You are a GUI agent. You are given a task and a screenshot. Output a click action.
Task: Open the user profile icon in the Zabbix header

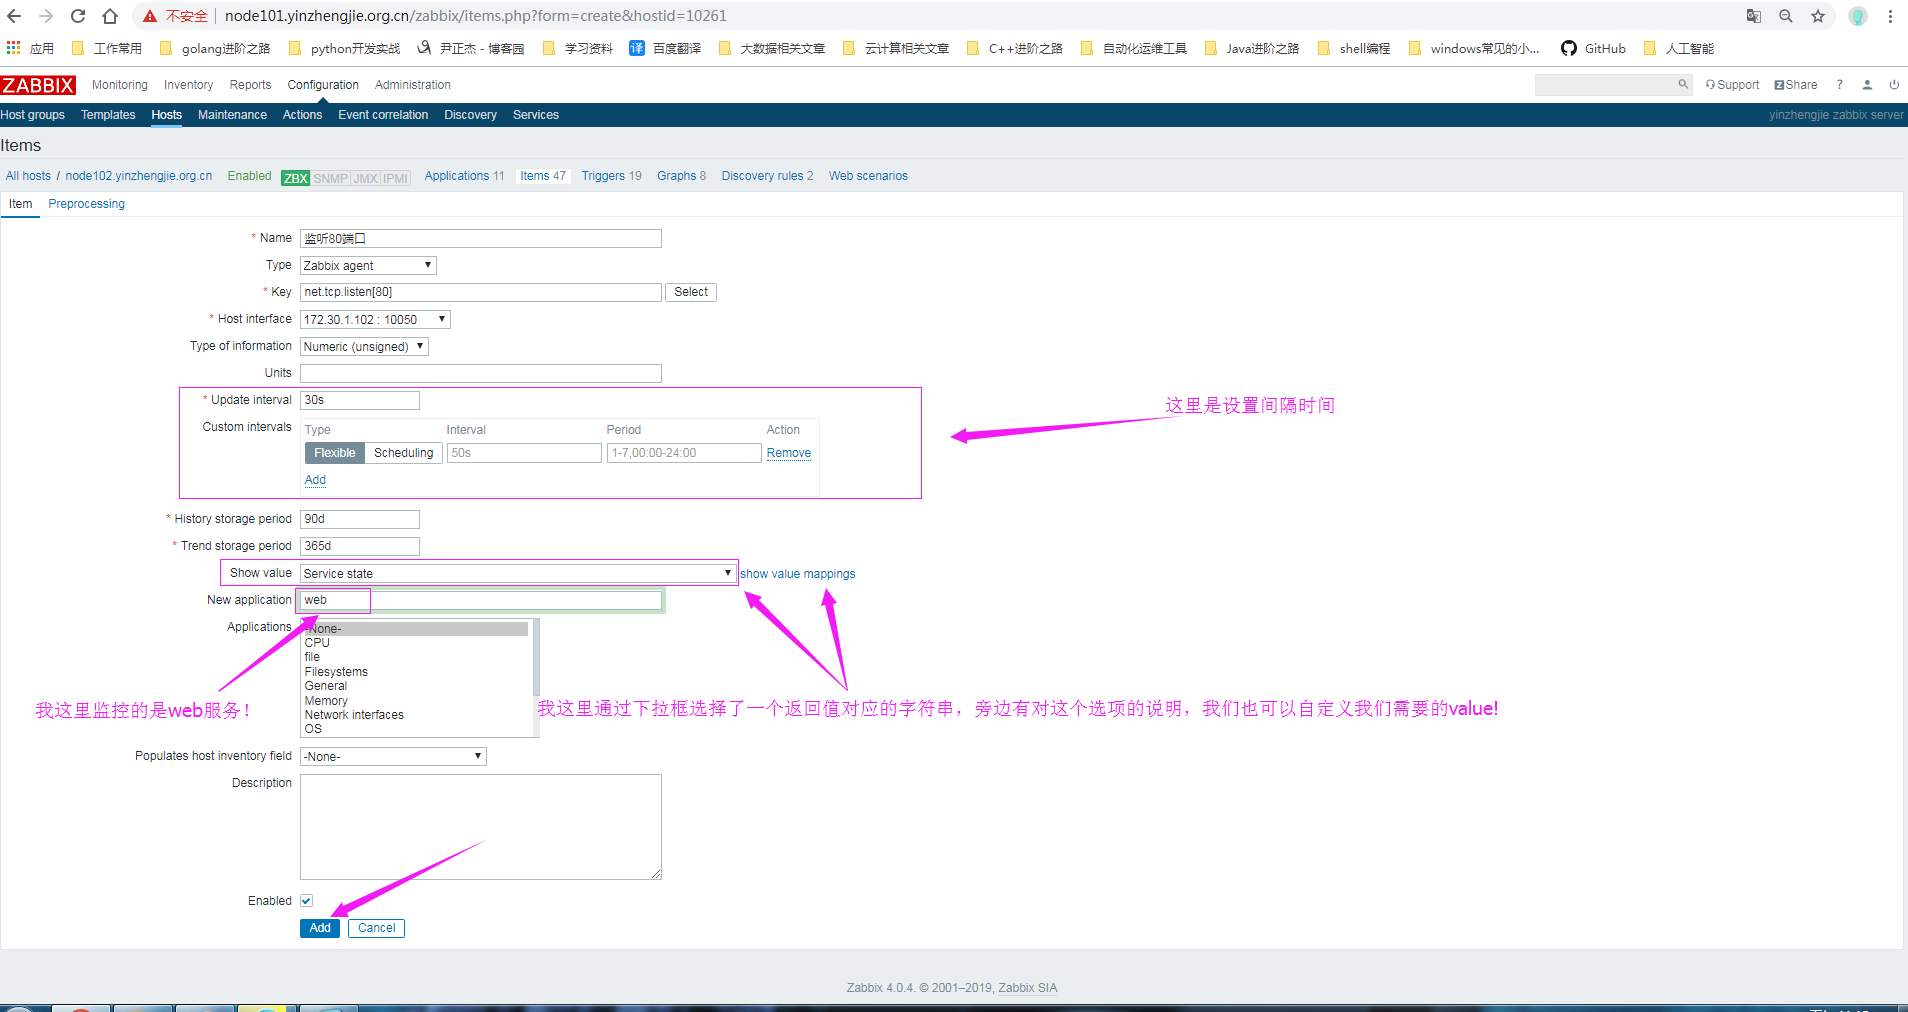(1867, 85)
